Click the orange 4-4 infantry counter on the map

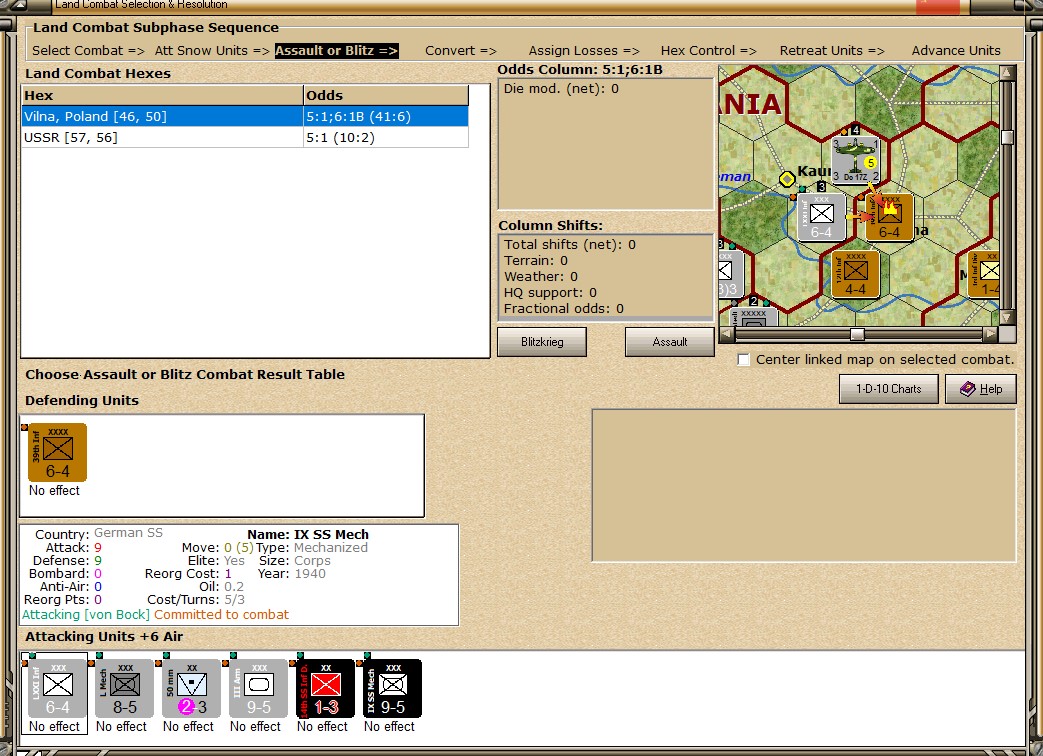click(x=855, y=274)
